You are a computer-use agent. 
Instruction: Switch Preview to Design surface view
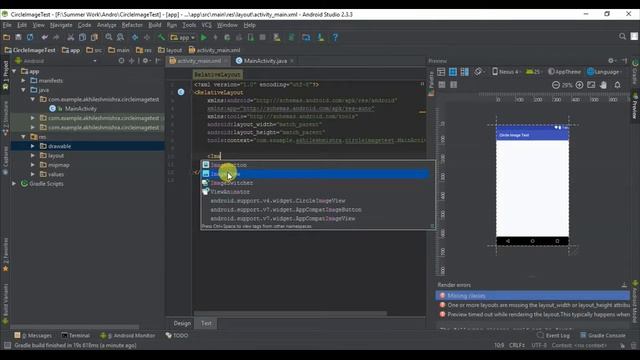[441, 72]
